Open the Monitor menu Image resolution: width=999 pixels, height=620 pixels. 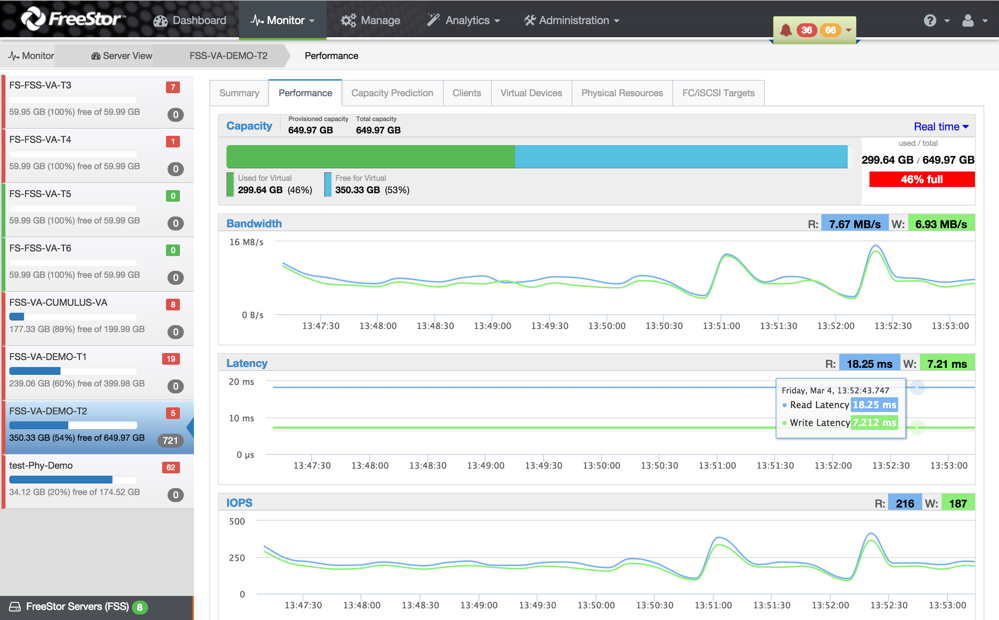pos(282,20)
